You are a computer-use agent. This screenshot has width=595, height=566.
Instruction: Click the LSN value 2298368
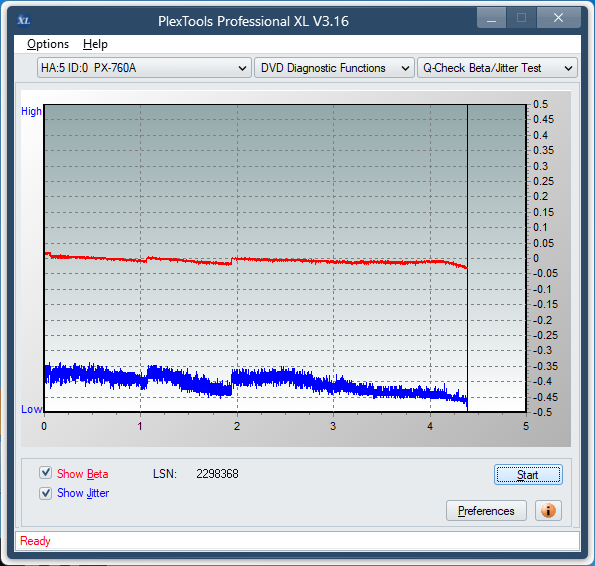coord(217,473)
